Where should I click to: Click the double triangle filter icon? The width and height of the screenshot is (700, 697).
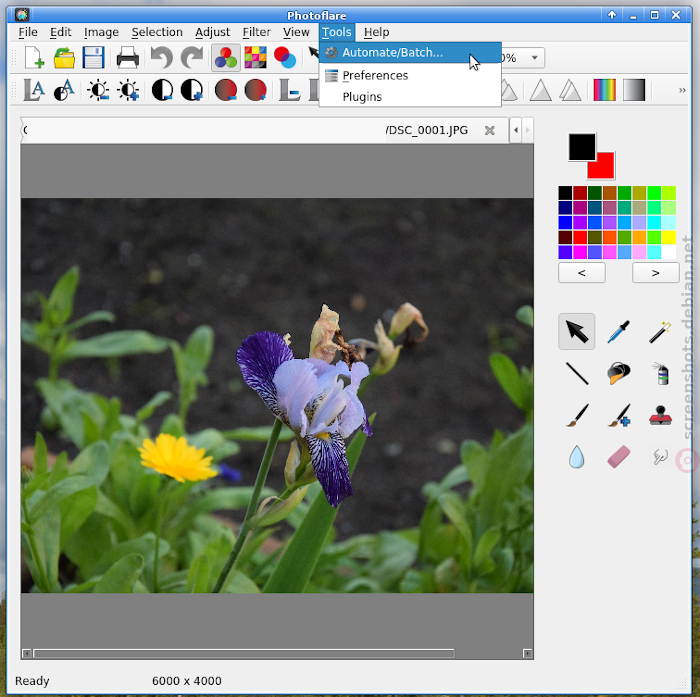(x=570, y=90)
